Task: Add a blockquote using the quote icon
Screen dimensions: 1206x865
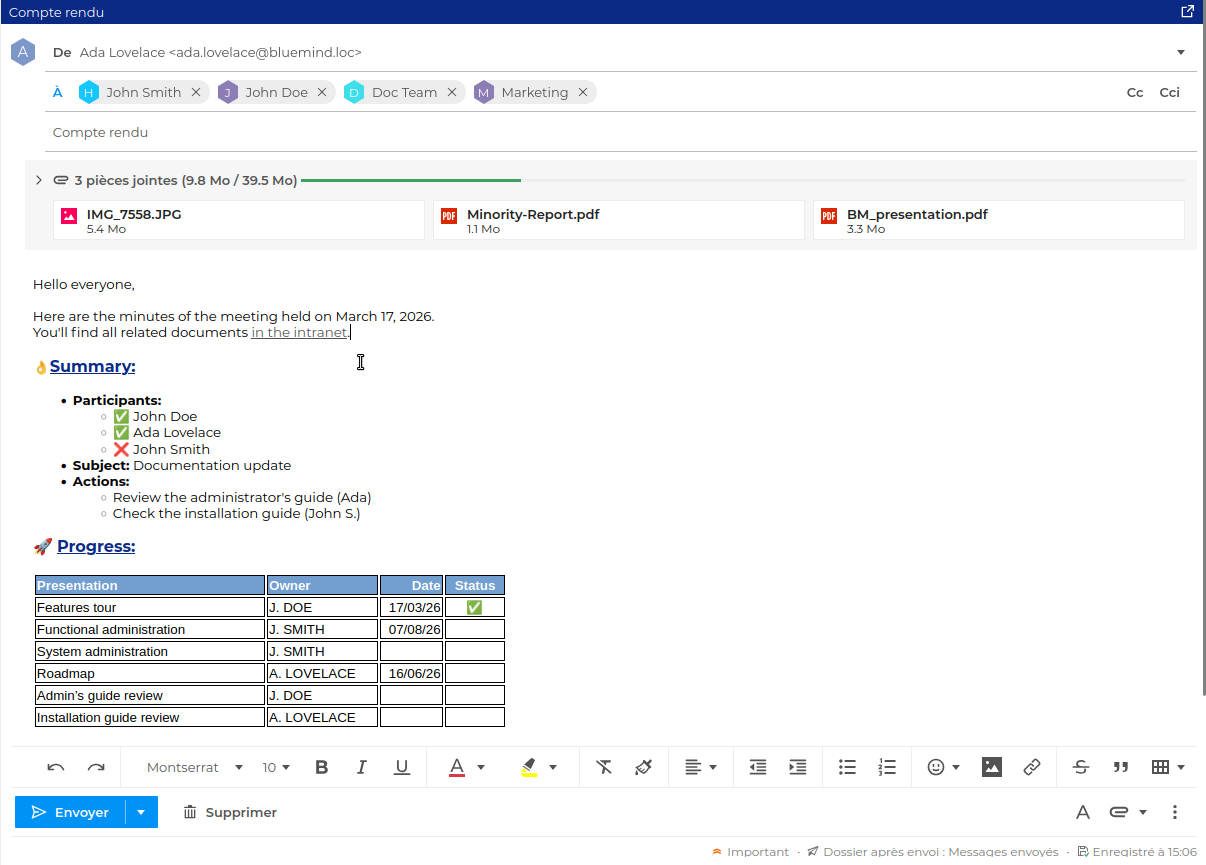Action: point(1121,767)
